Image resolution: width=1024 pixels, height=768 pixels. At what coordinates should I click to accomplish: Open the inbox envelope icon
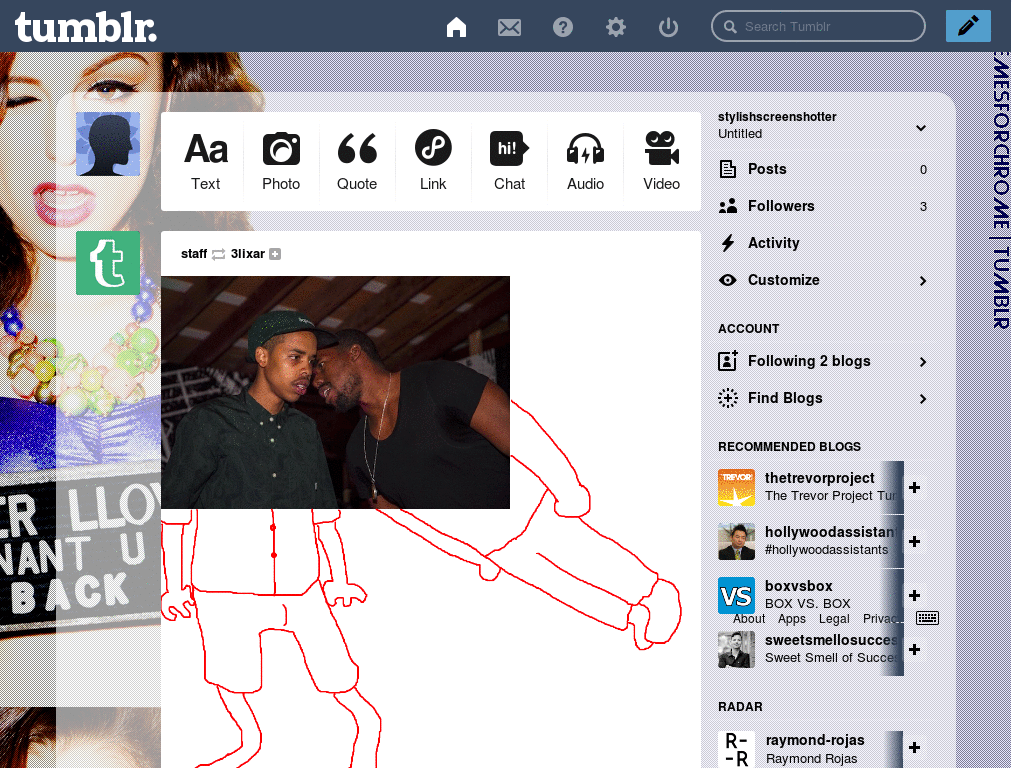click(509, 27)
